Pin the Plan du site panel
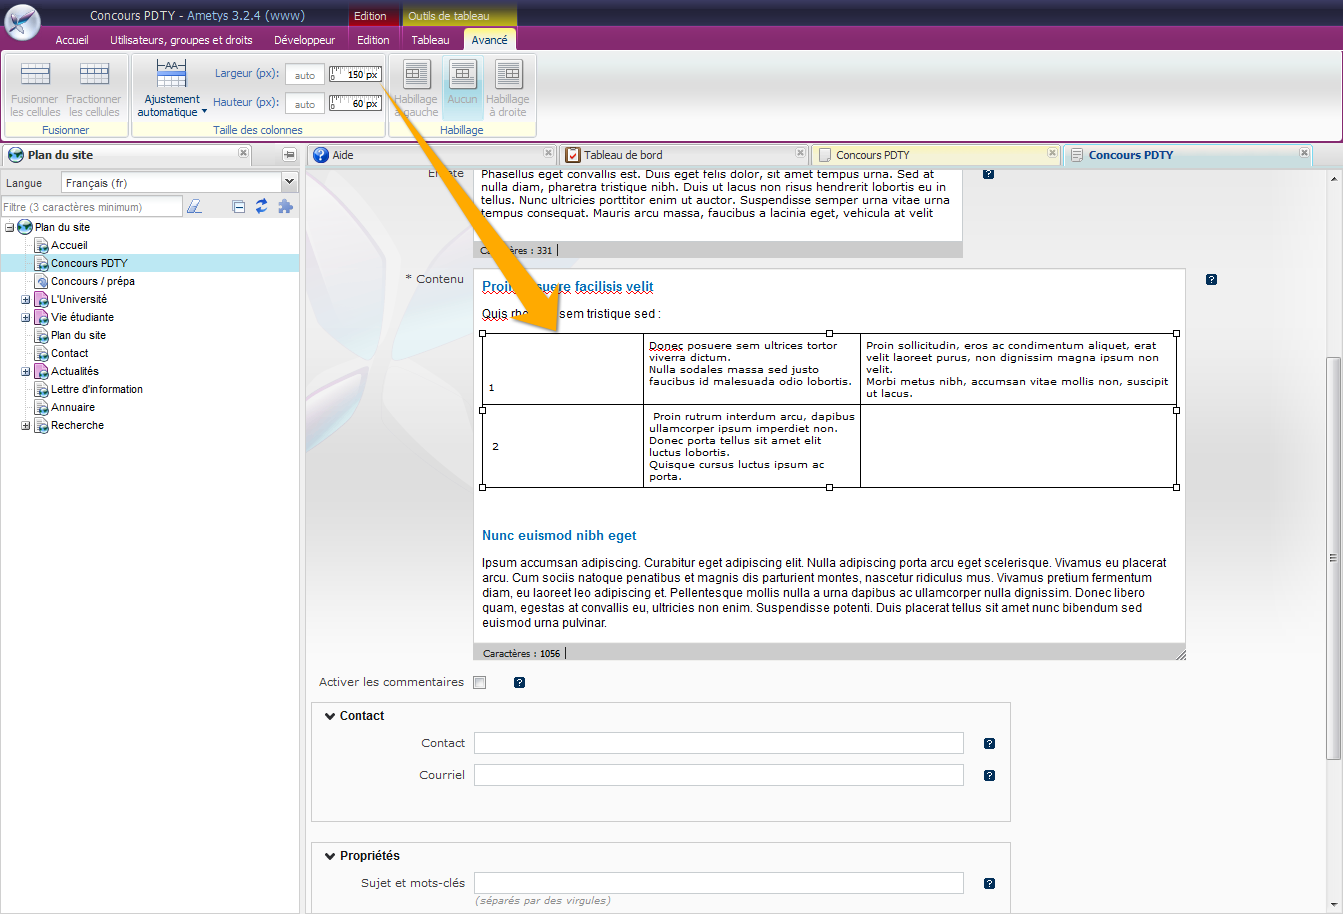The width and height of the screenshot is (1343, 914). (288, 155)
